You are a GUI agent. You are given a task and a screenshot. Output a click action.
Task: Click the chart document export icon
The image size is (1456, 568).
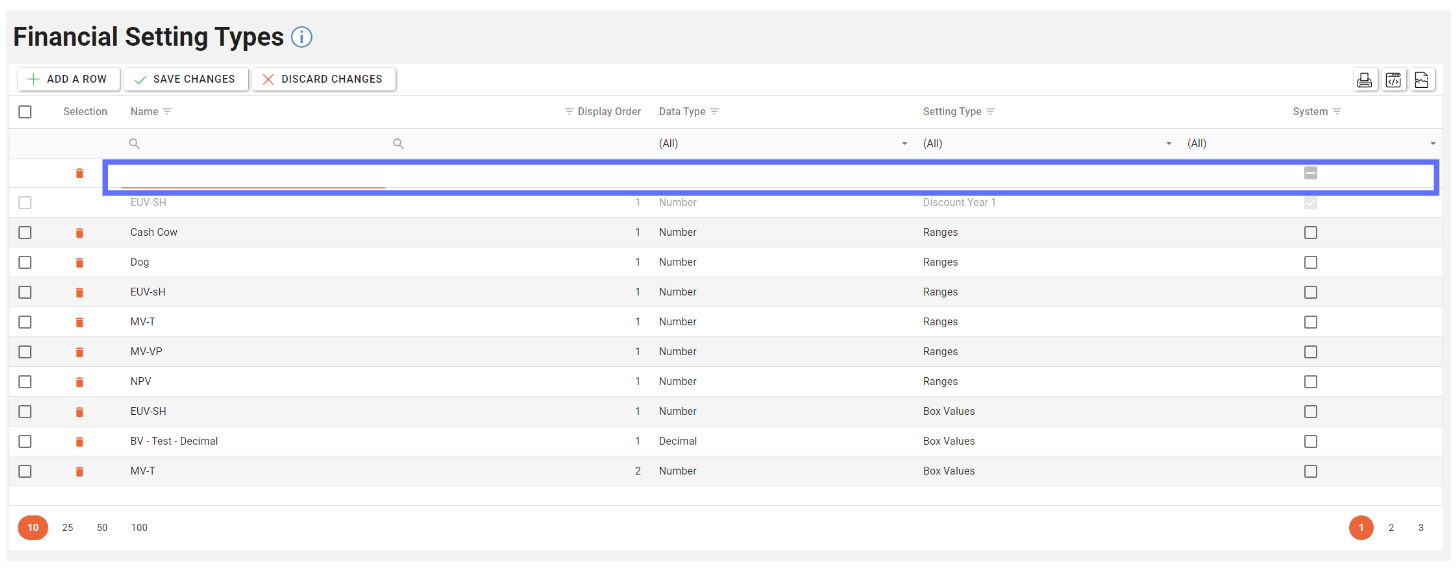1423,80
